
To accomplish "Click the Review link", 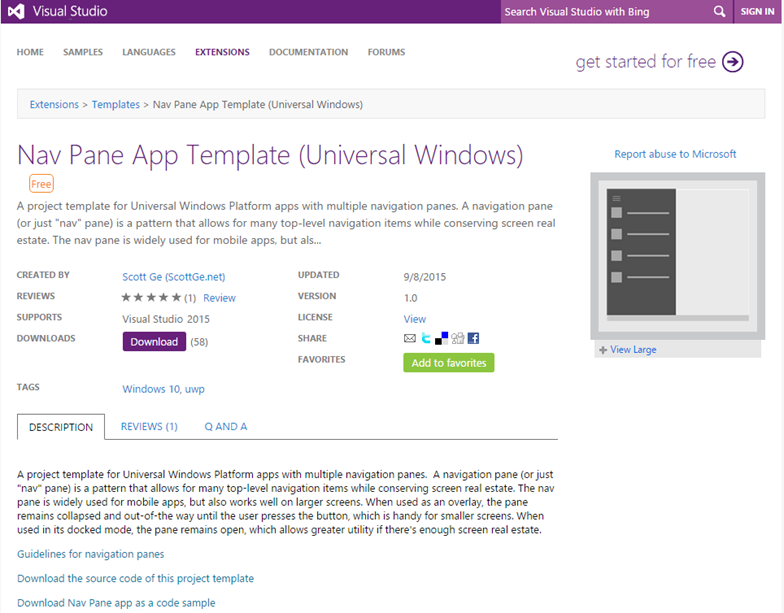I will 219,298.
